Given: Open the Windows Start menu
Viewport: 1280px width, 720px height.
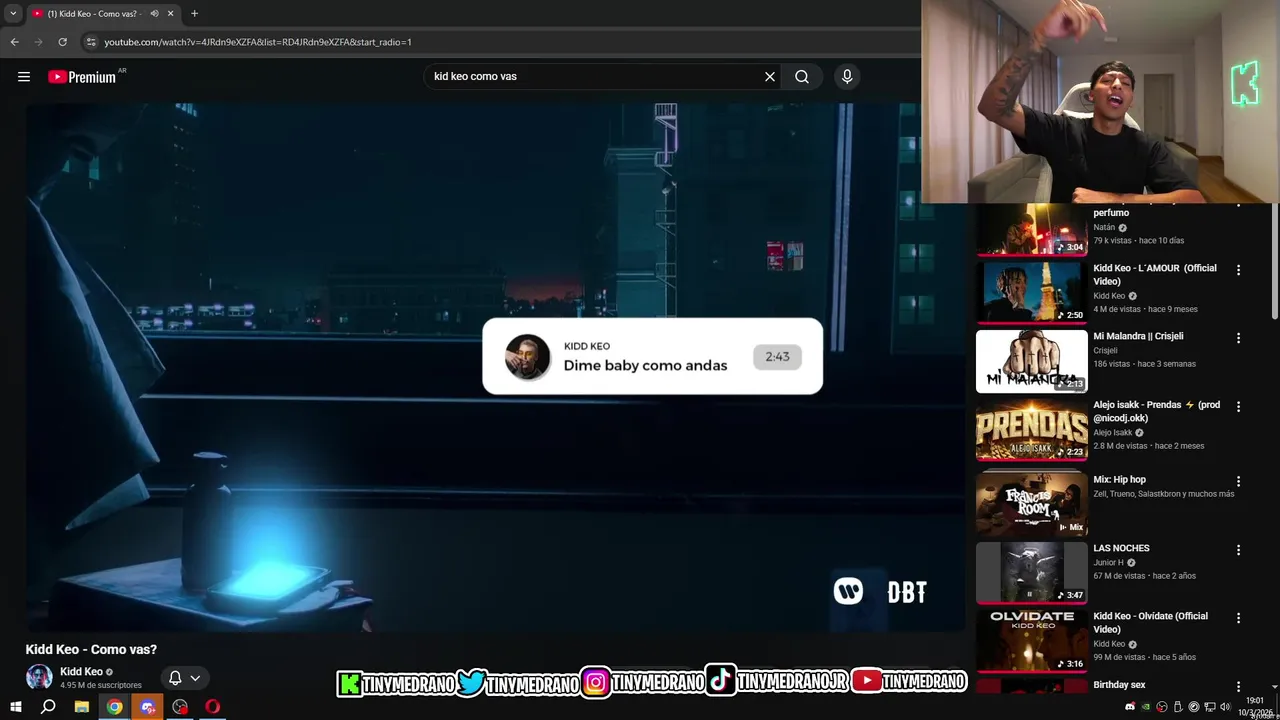Looking at the screenshot, I should coord(15,707).
